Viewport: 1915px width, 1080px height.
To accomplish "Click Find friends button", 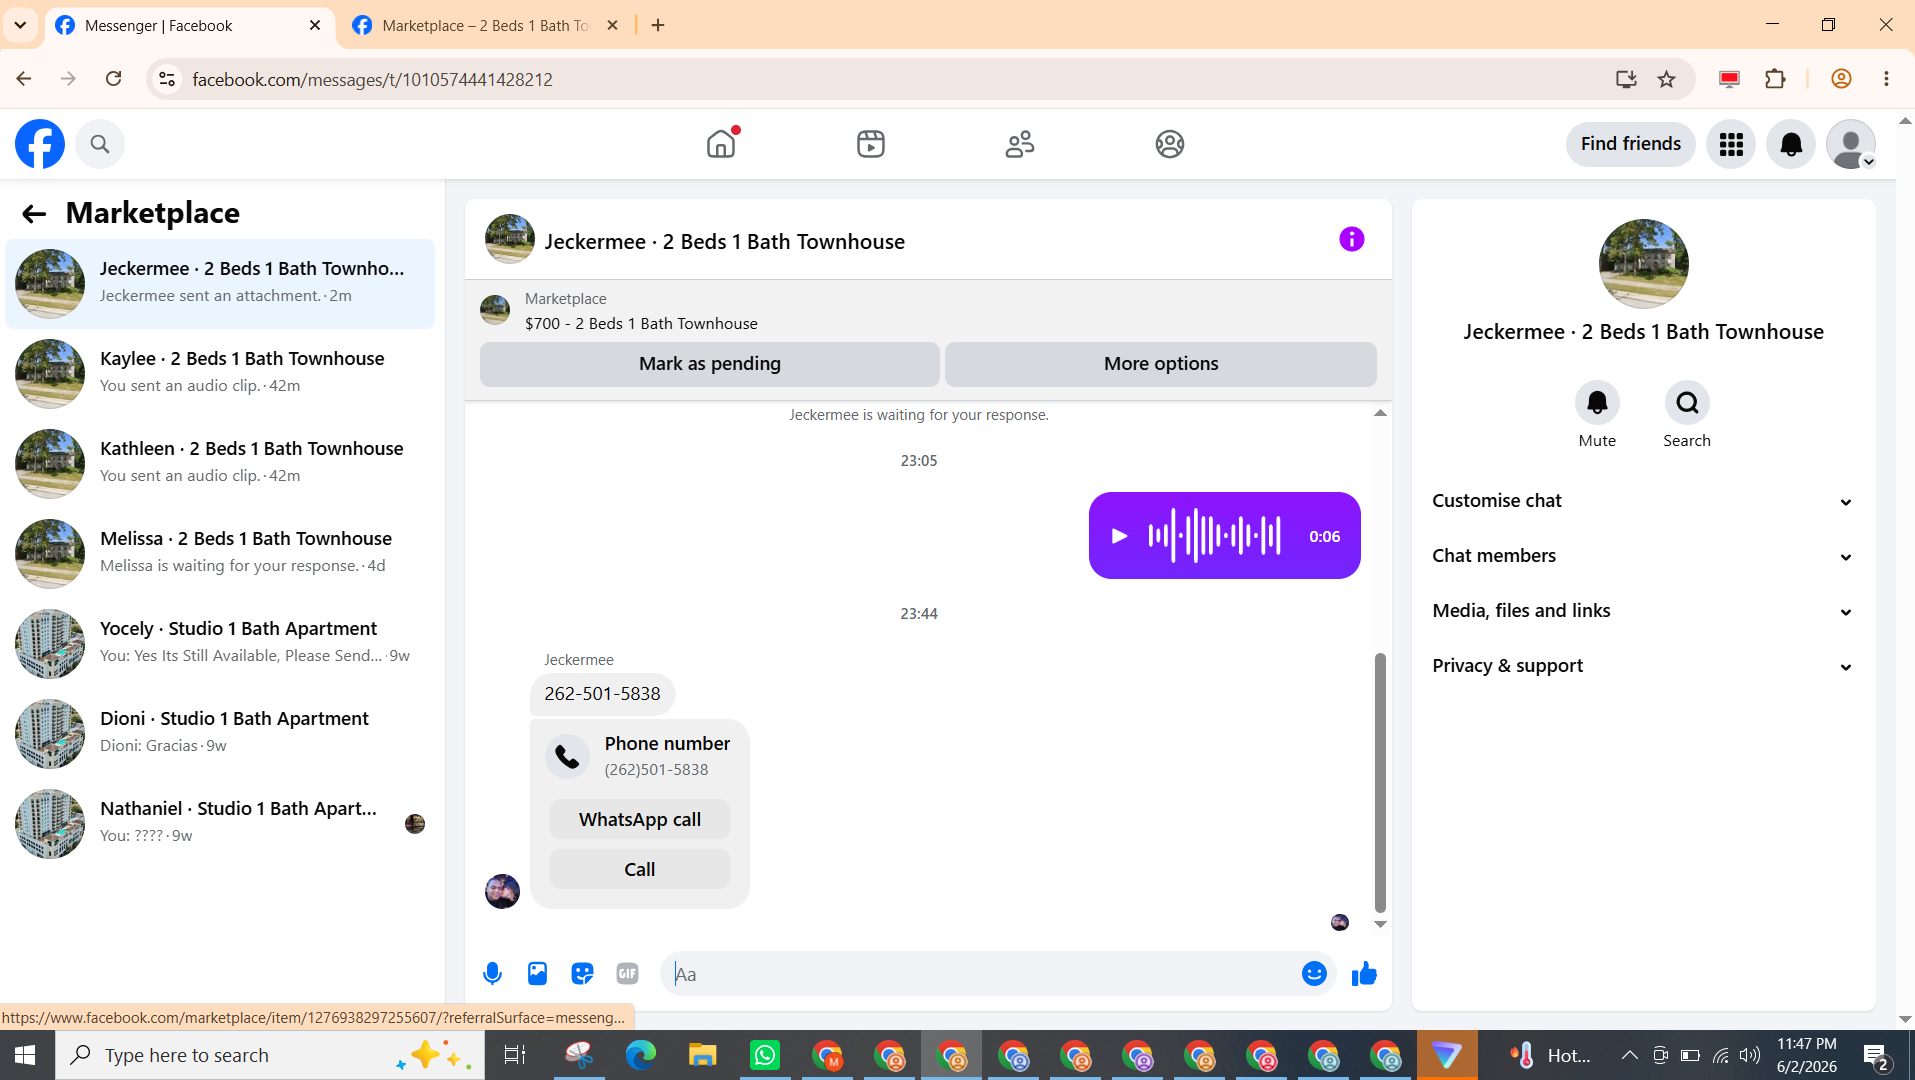I will click(1630, 144).
